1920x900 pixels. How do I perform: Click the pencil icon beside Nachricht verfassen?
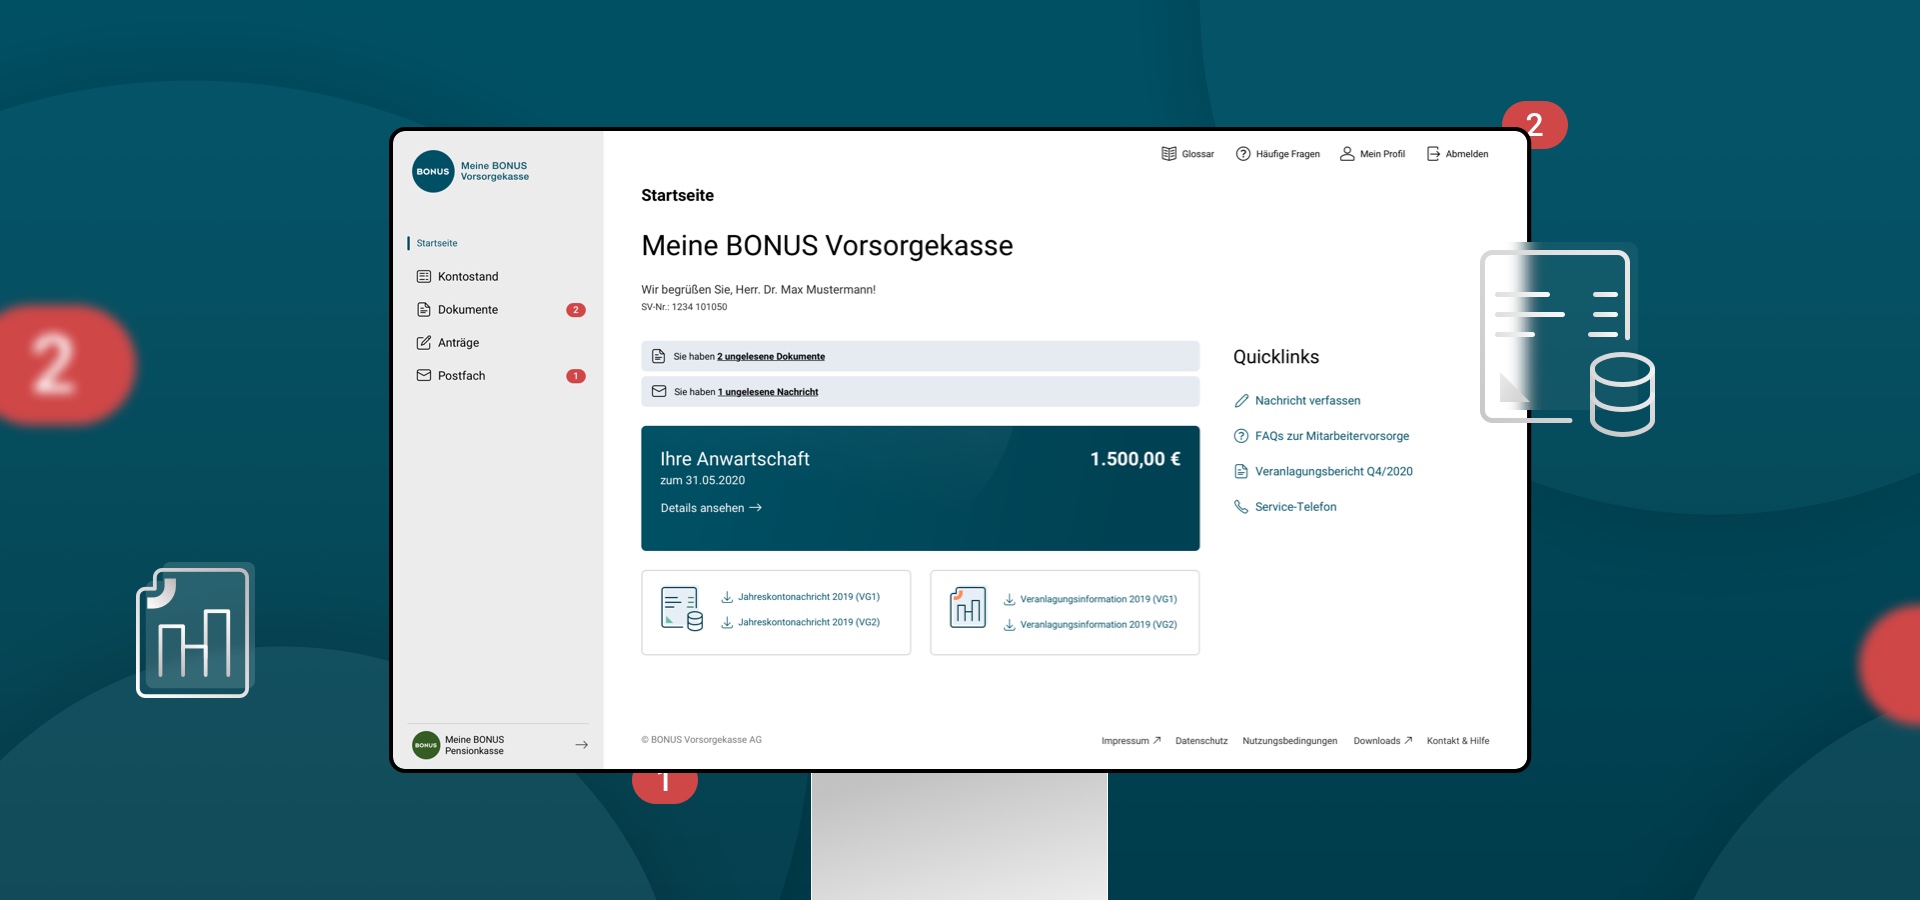1241,400
